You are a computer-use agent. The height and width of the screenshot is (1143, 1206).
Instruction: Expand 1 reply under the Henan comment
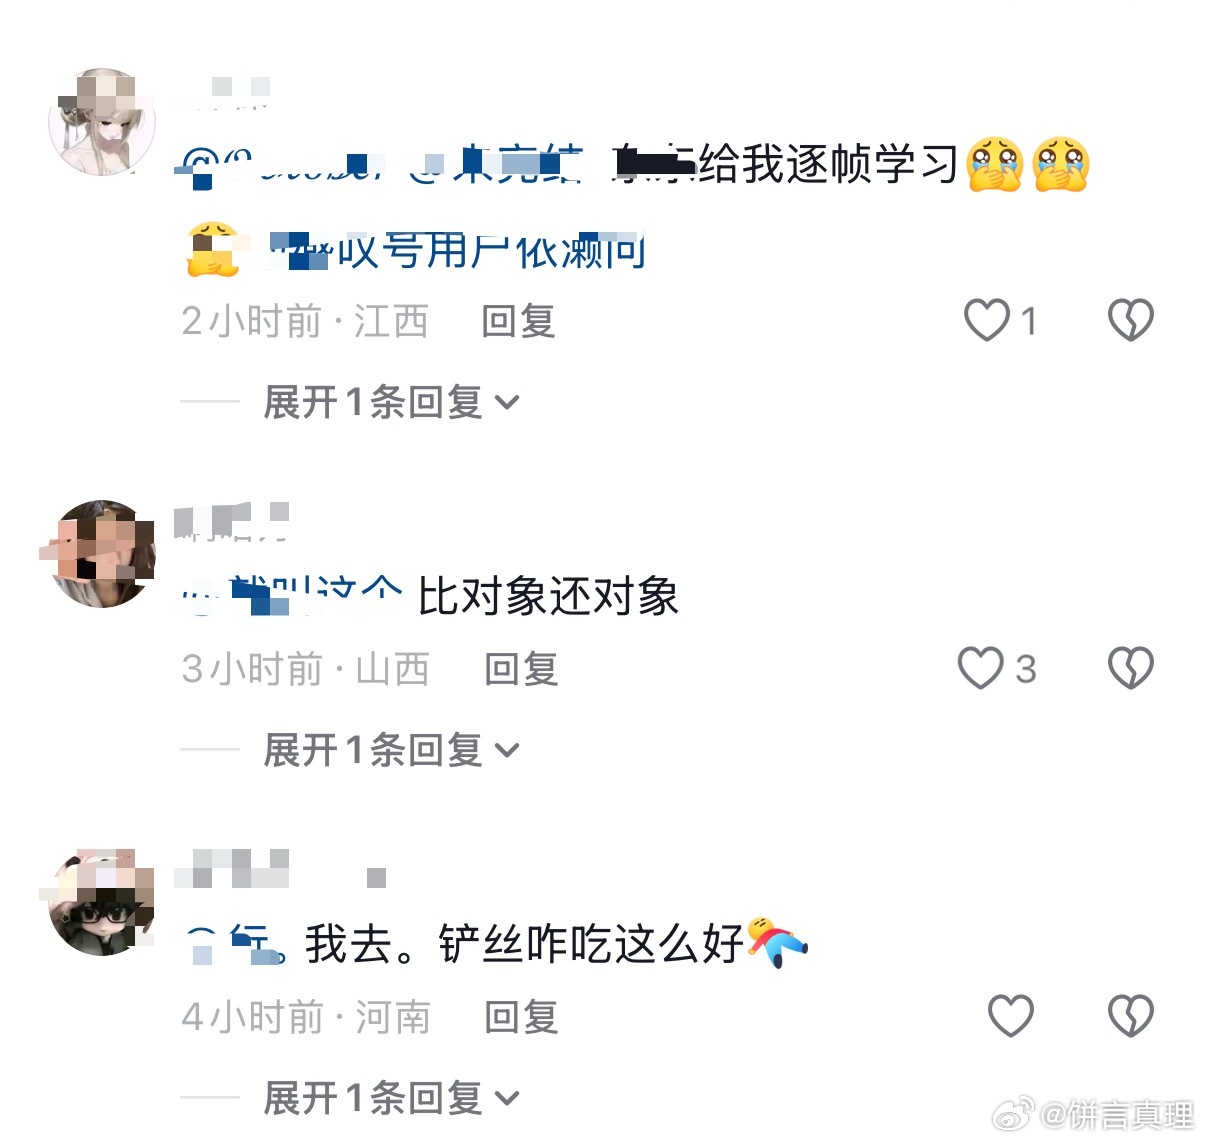point(391,1098)
